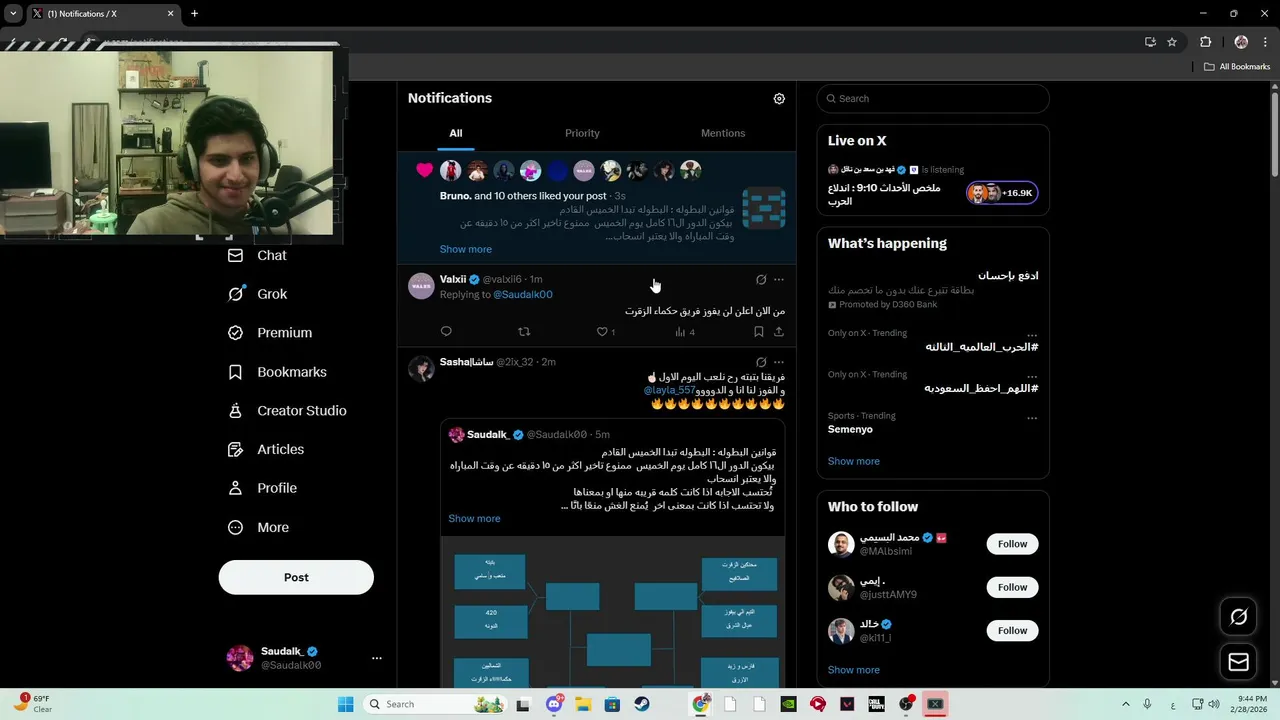This screenshot has height=720, width=1280.
Task: Bookmark this page with star icon
Action: click(x=1172, y=42)
